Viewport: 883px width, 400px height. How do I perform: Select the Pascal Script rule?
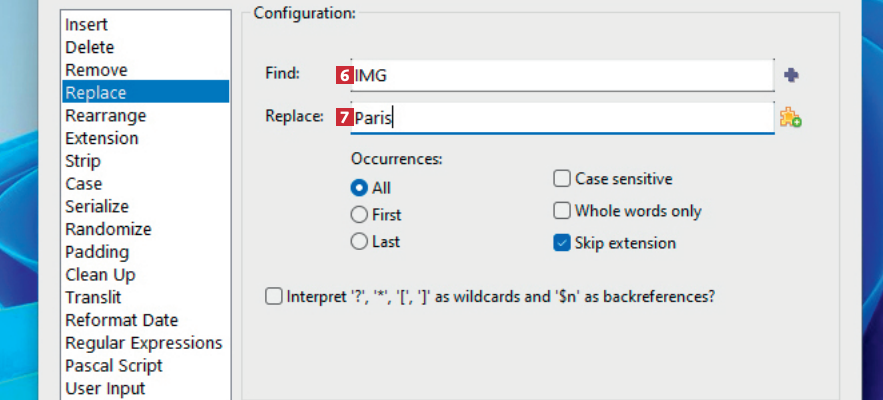tap(113, 365)
